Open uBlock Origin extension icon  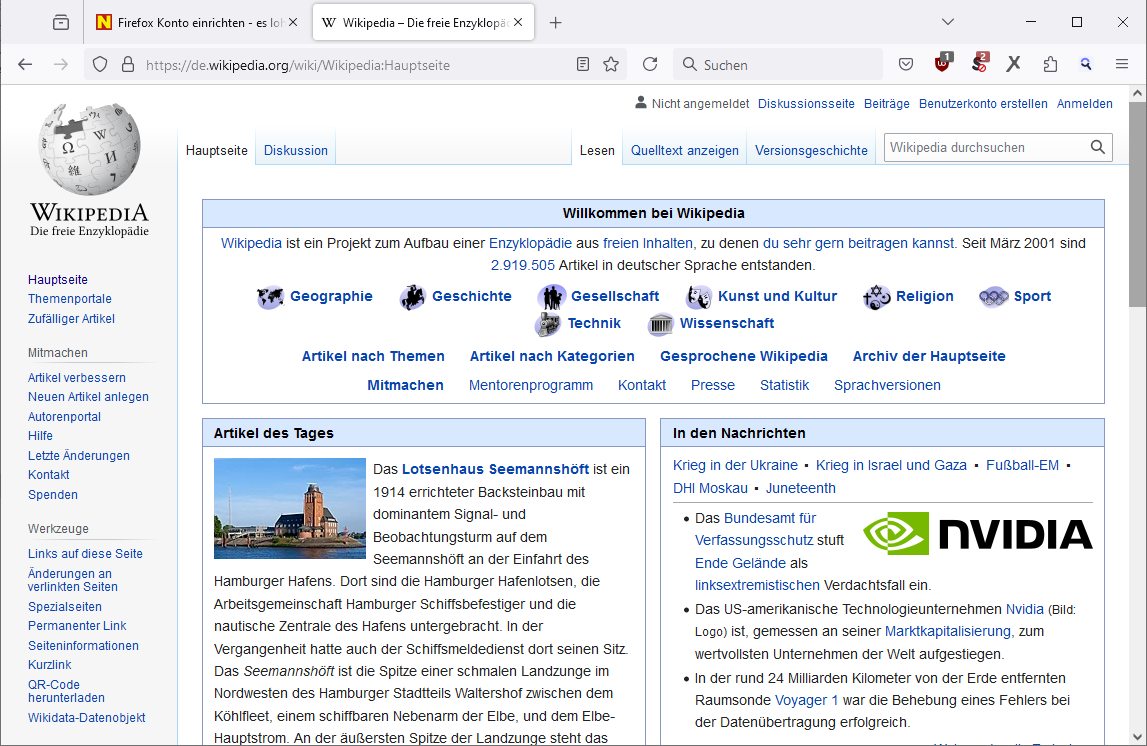943,63
